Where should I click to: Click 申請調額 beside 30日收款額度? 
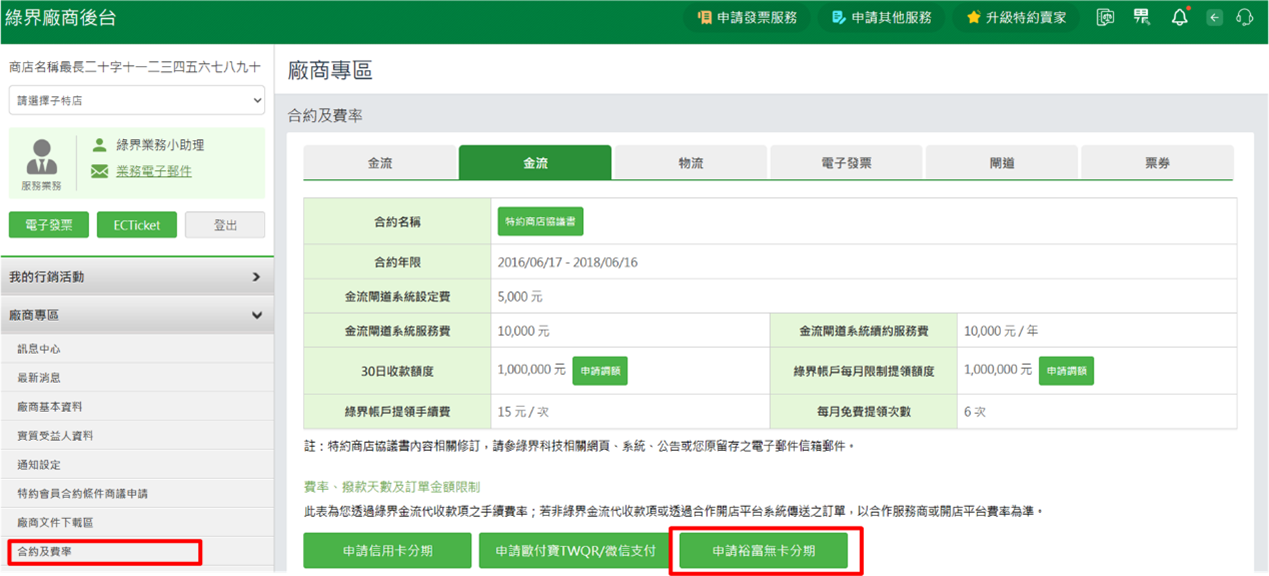point(600,371)
